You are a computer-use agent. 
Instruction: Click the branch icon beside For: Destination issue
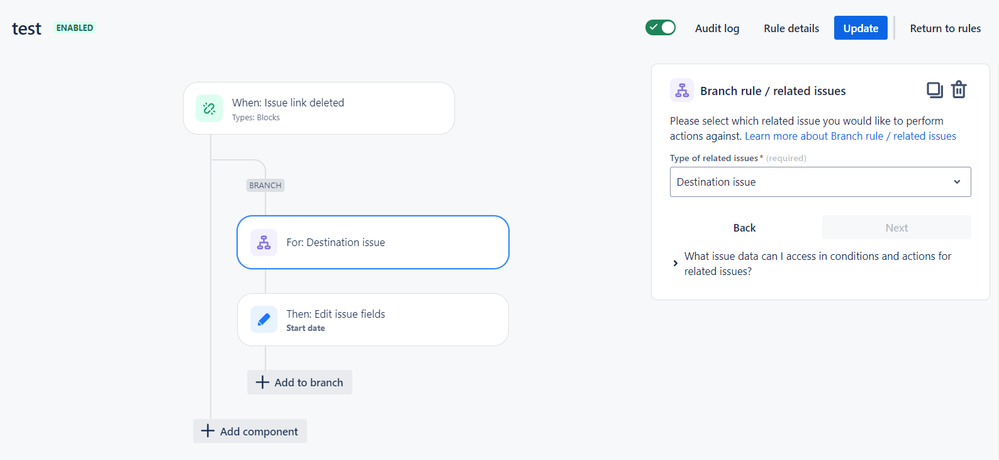pyautogui.click(x=264, y=242)
